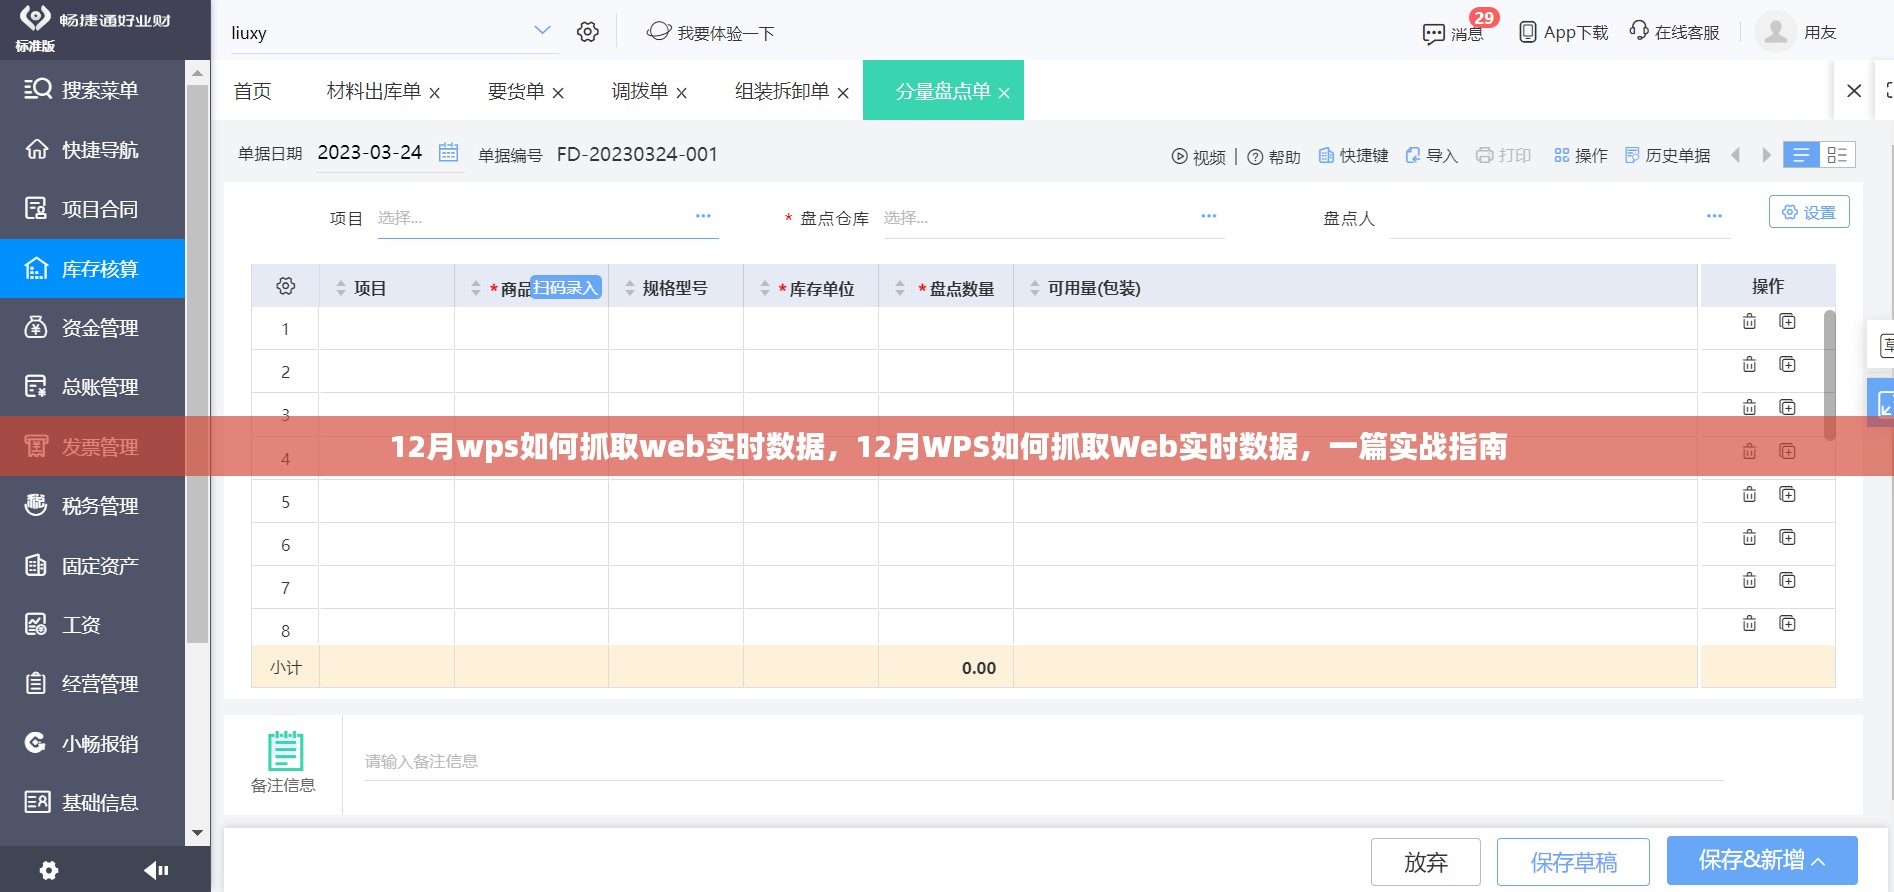Delete row 1 with trash icon
Screen dimensions: 1894x892
coord(1749,321)
